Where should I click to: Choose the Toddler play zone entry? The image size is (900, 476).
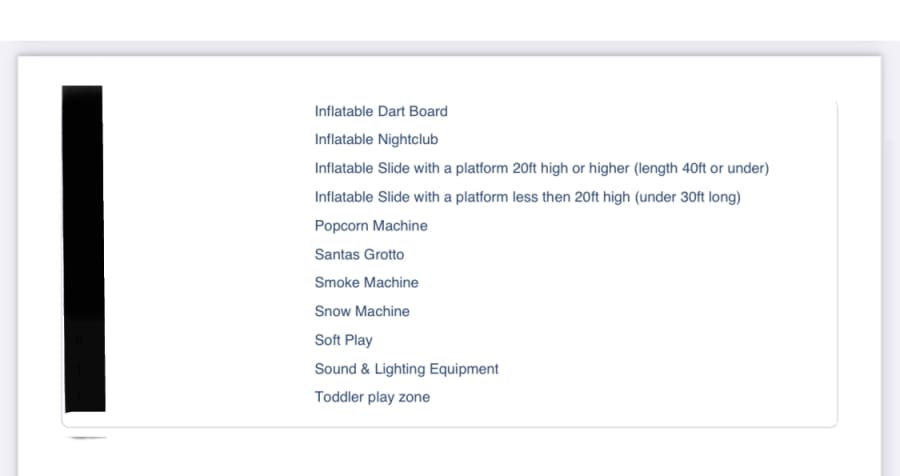pos(372,397)
